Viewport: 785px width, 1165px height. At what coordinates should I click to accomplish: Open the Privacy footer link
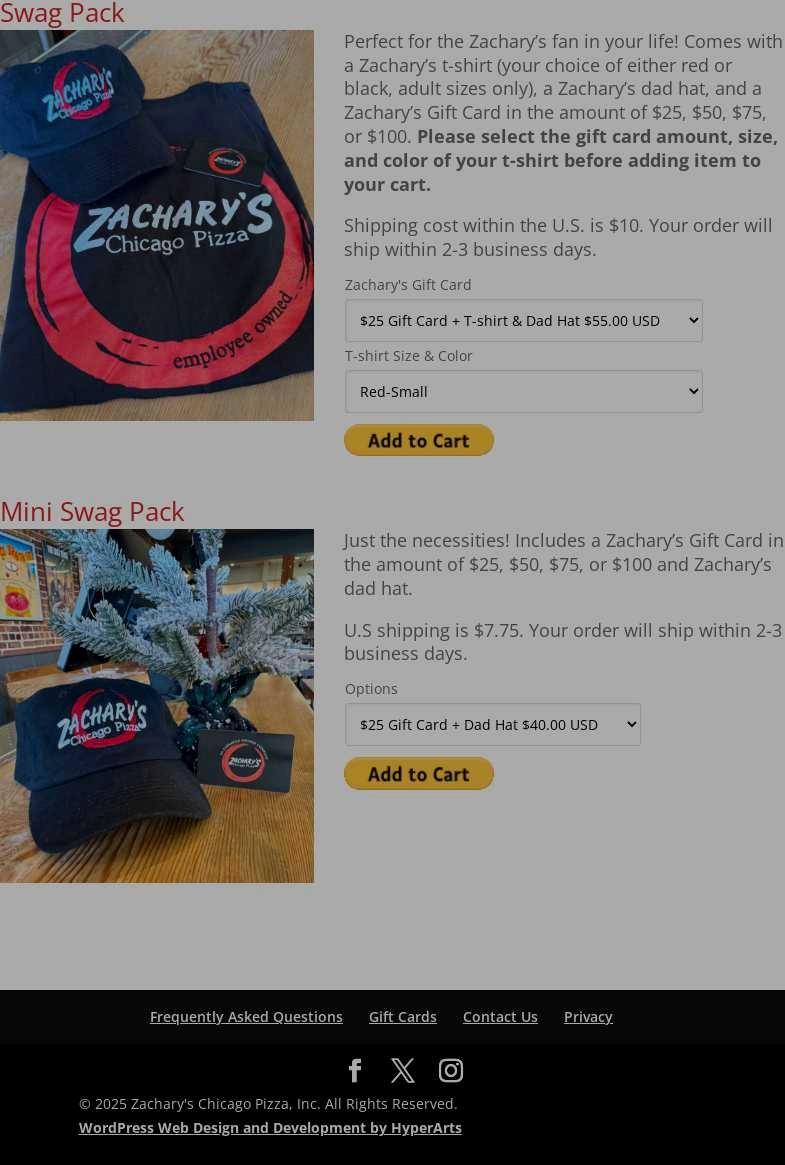tap(588, 1016)
